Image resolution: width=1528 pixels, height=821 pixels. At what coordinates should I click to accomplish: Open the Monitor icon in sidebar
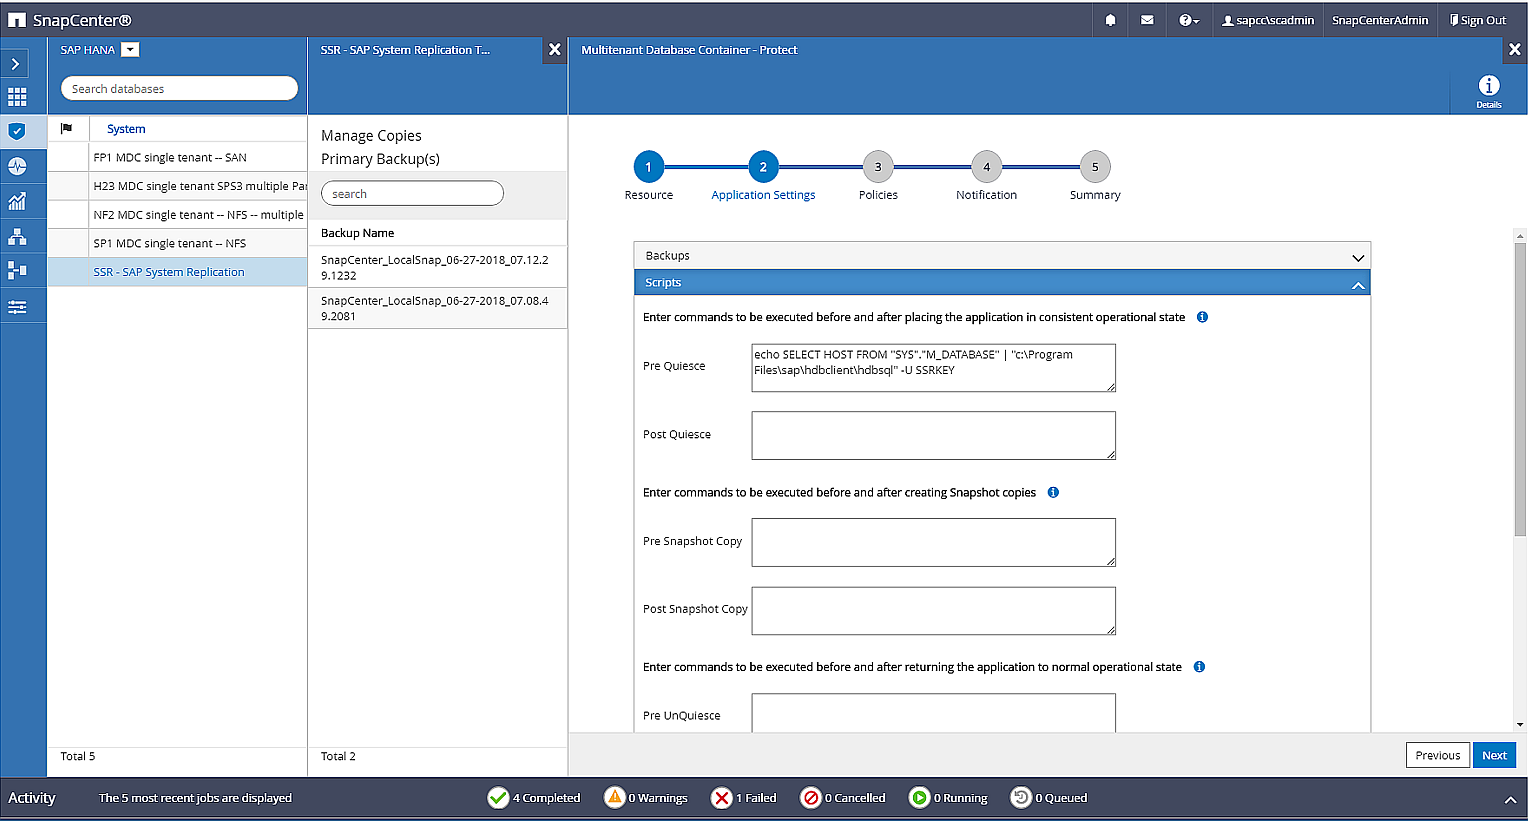click(17, 166)
